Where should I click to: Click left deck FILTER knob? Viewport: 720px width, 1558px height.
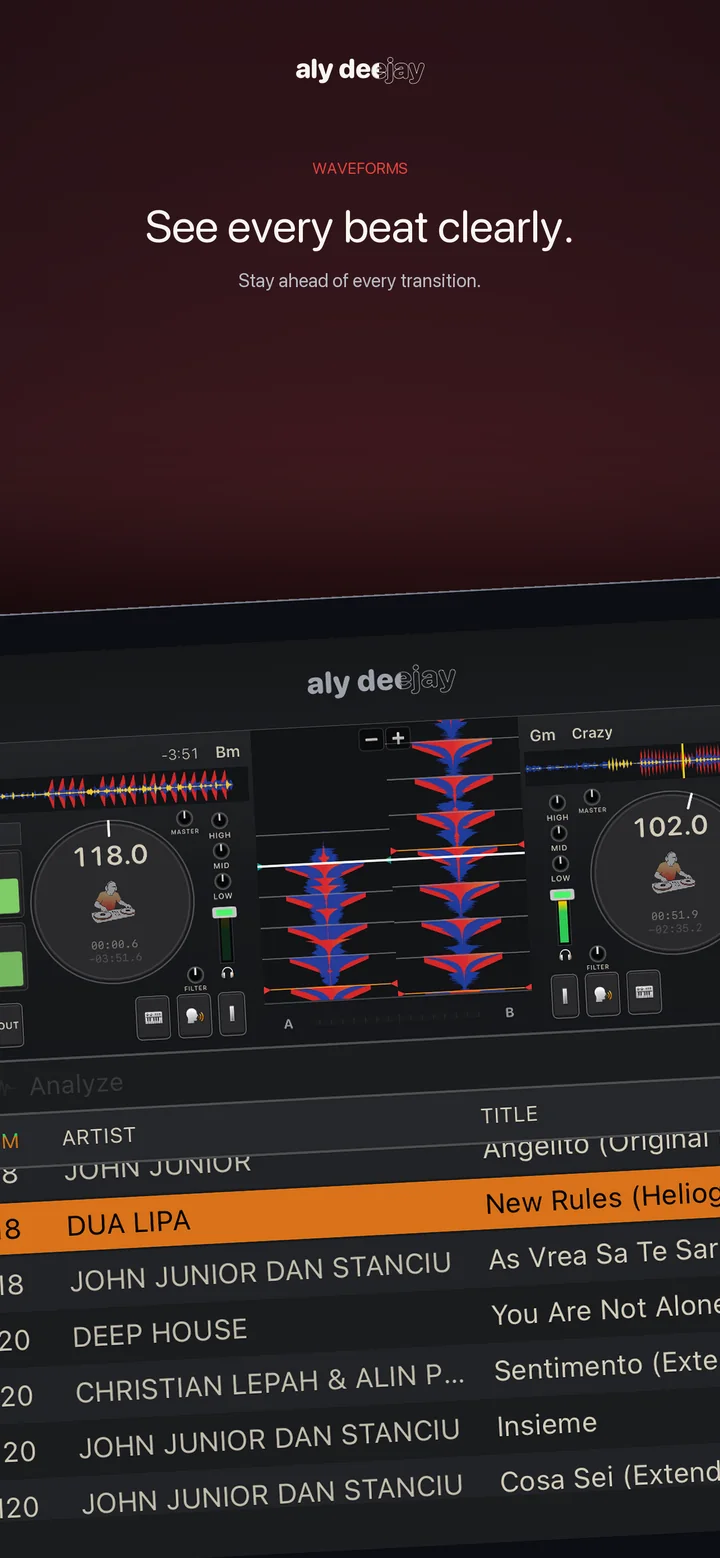194,974
